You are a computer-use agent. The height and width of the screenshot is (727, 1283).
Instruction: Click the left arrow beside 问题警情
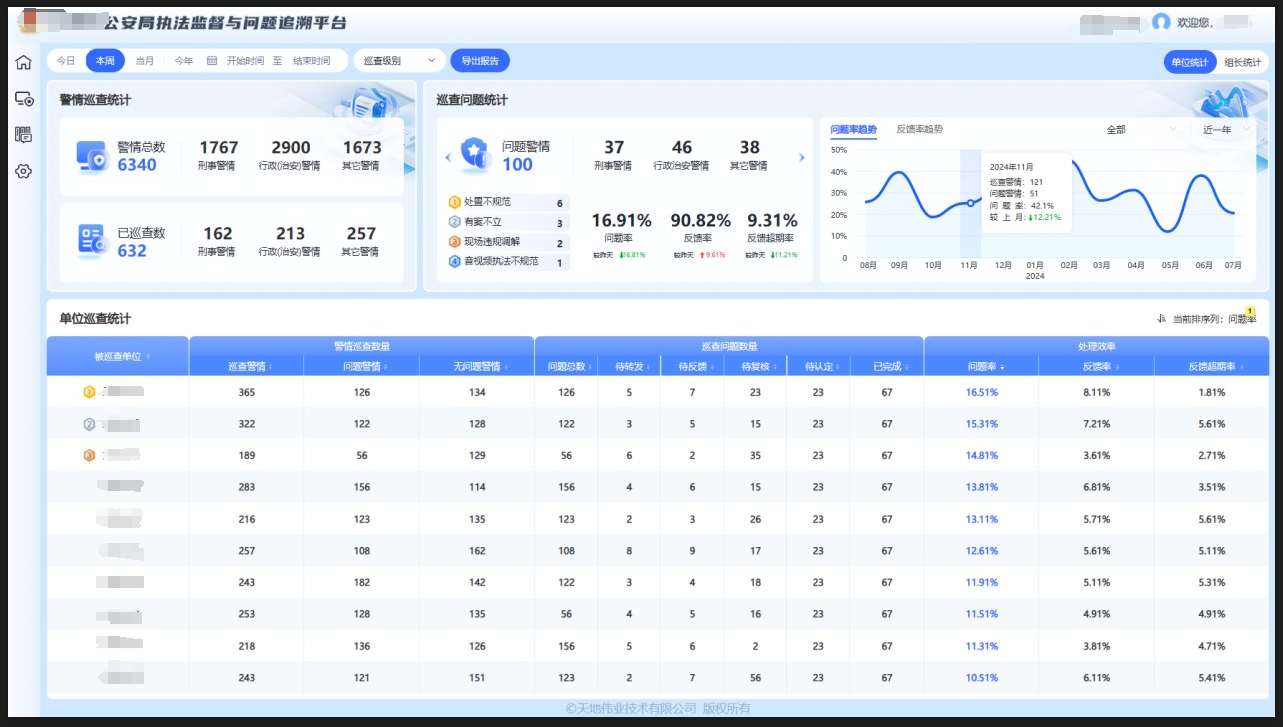448,157
